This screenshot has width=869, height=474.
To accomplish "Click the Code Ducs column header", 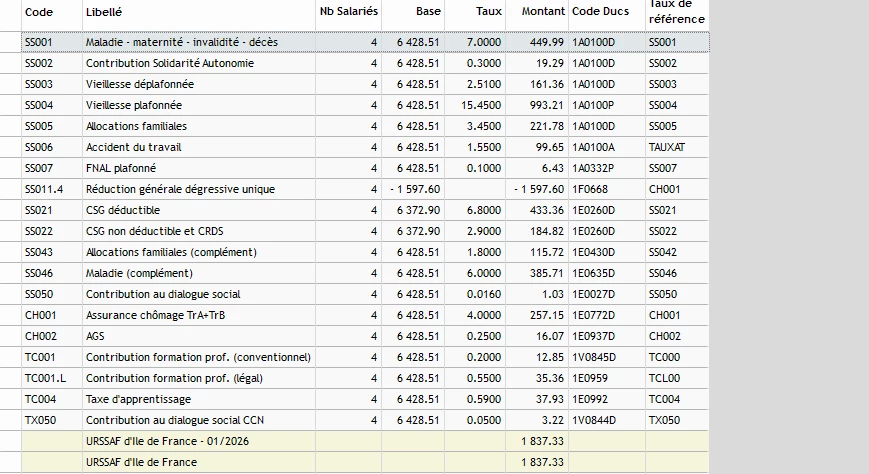I will [x=600, y=12].
